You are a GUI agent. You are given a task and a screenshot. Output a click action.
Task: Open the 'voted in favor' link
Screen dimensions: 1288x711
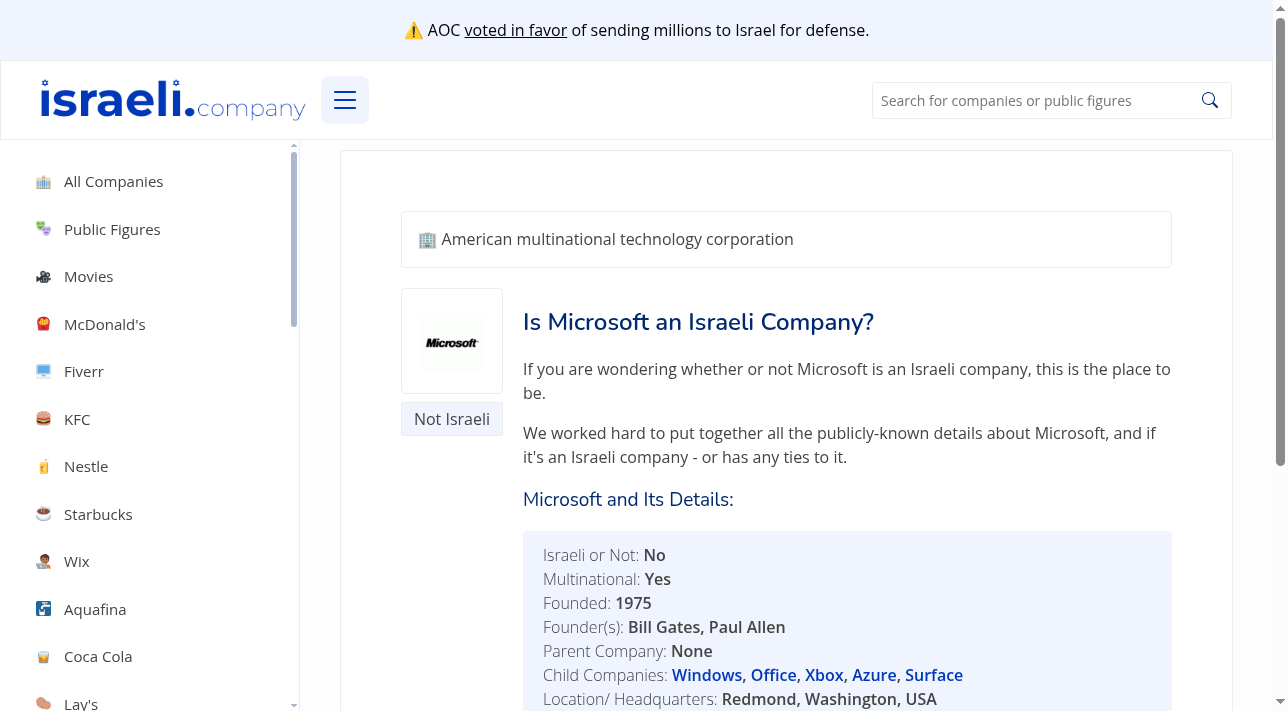pos(516,30)
